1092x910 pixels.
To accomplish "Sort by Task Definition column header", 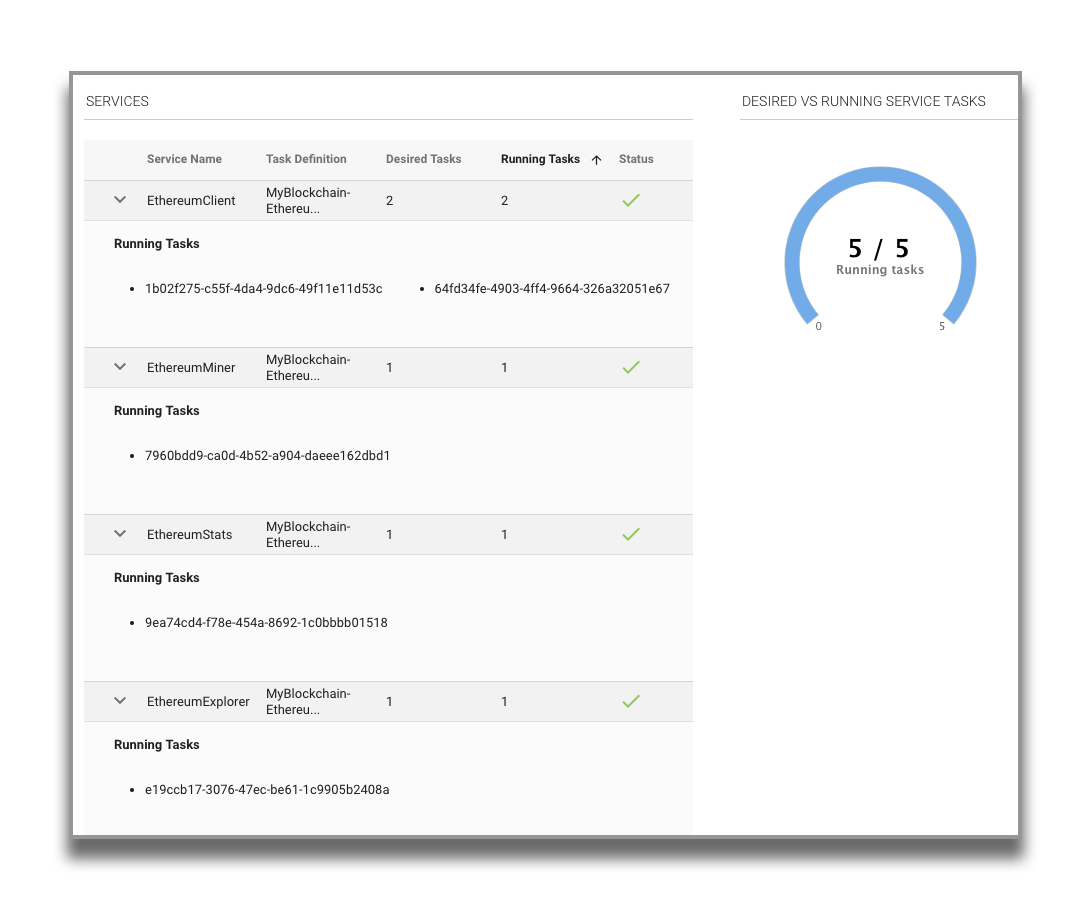I will click(x=306, y=159).
